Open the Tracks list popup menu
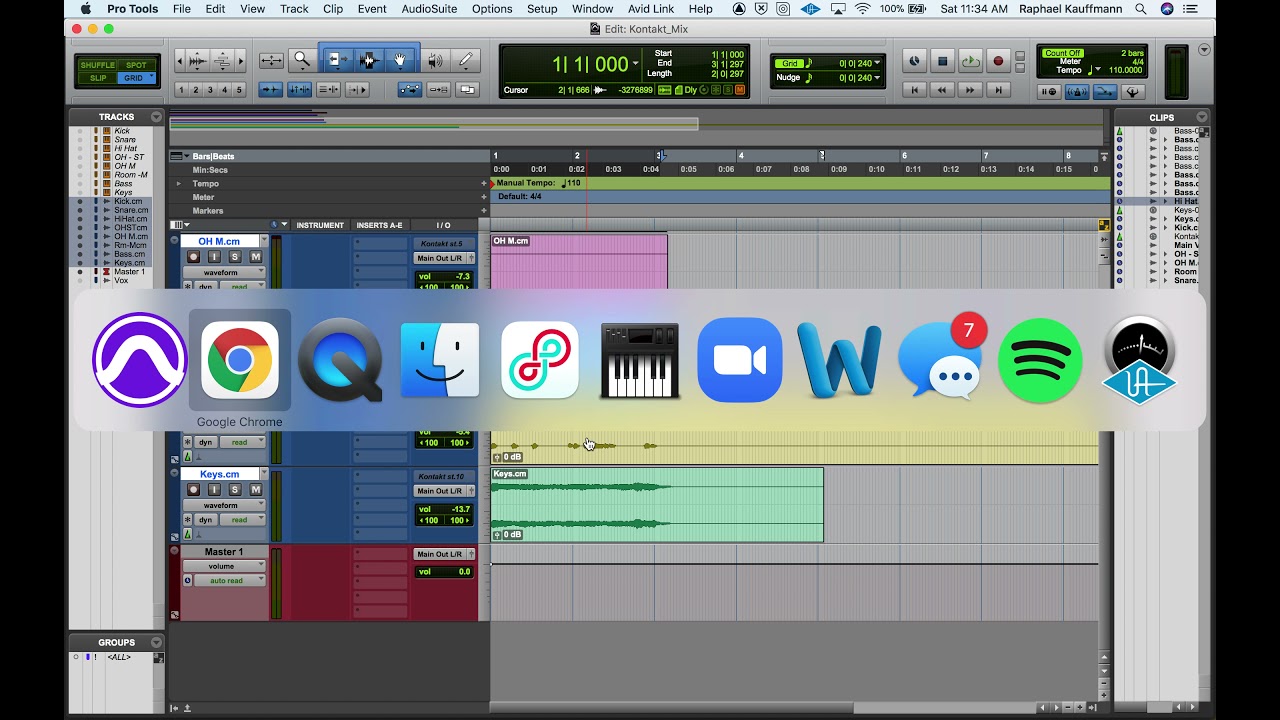This screenshot has height=720, width=1280. 156,117
